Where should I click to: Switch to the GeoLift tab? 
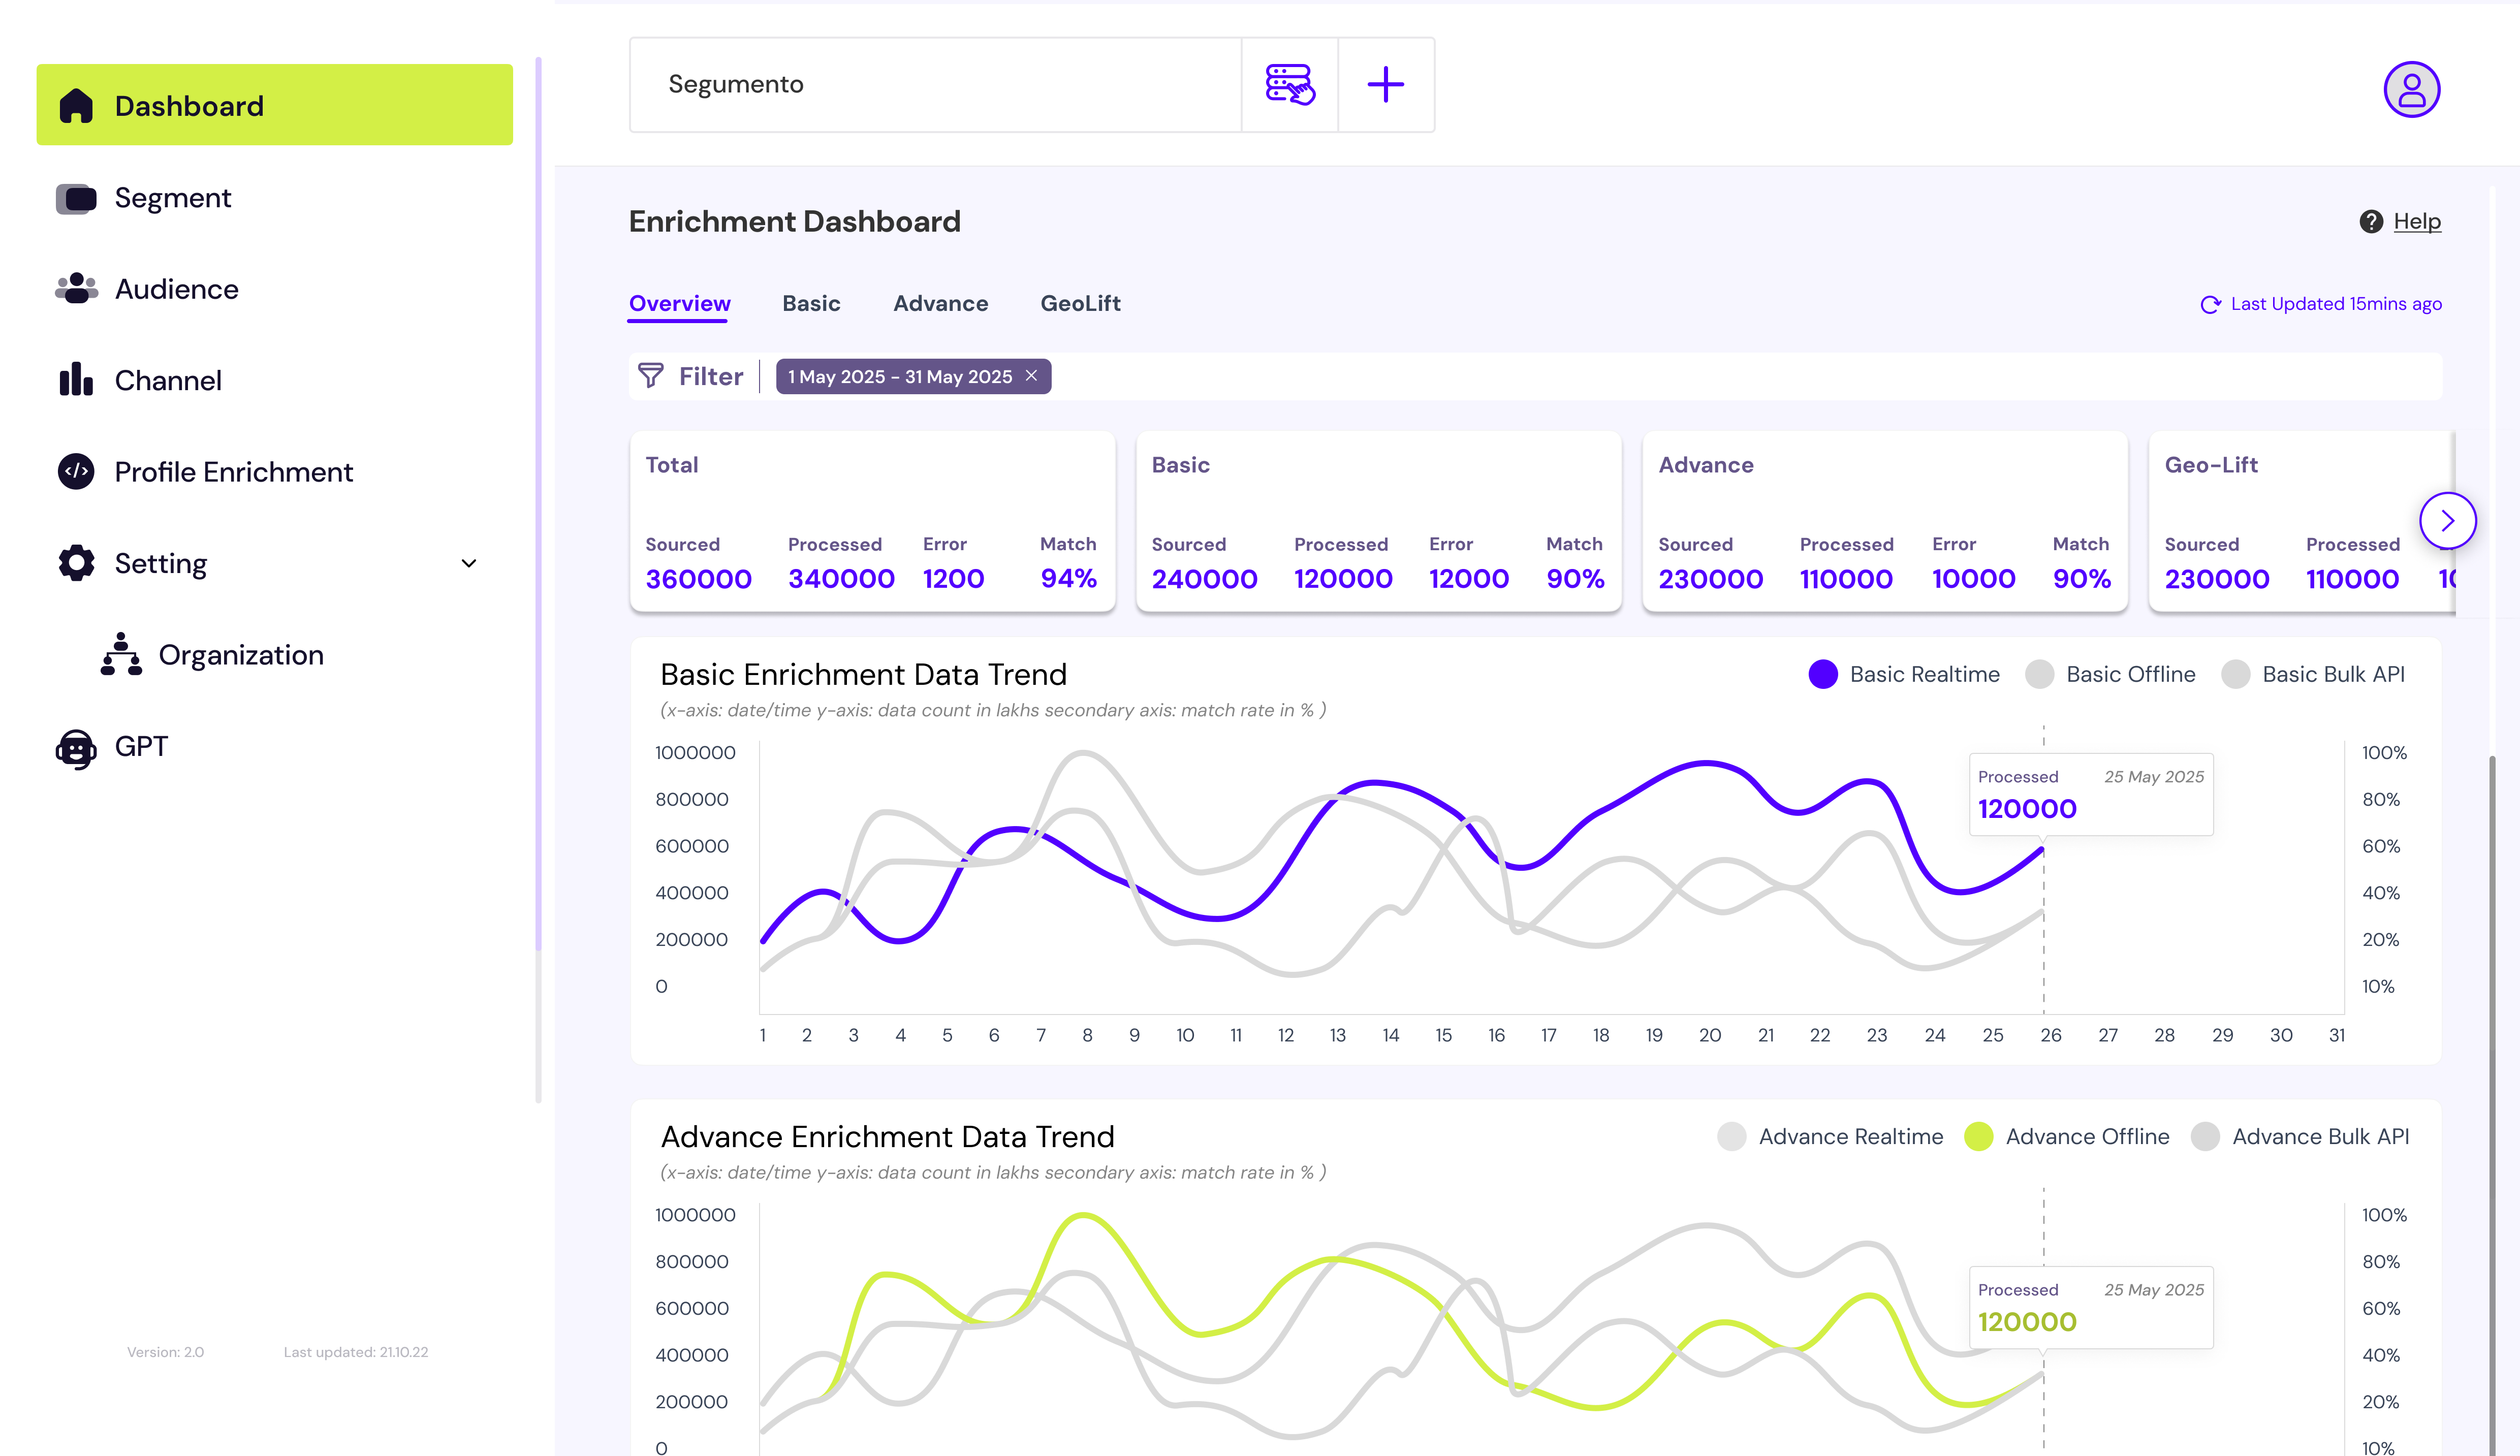tap(1080, 304)
